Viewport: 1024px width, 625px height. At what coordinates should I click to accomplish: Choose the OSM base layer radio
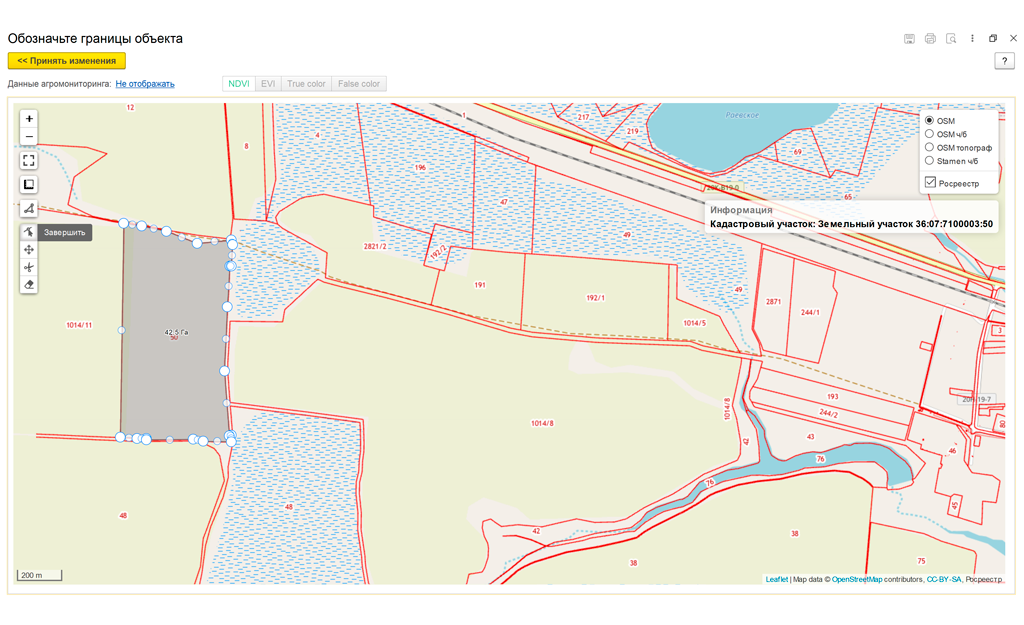coord(929,121)
